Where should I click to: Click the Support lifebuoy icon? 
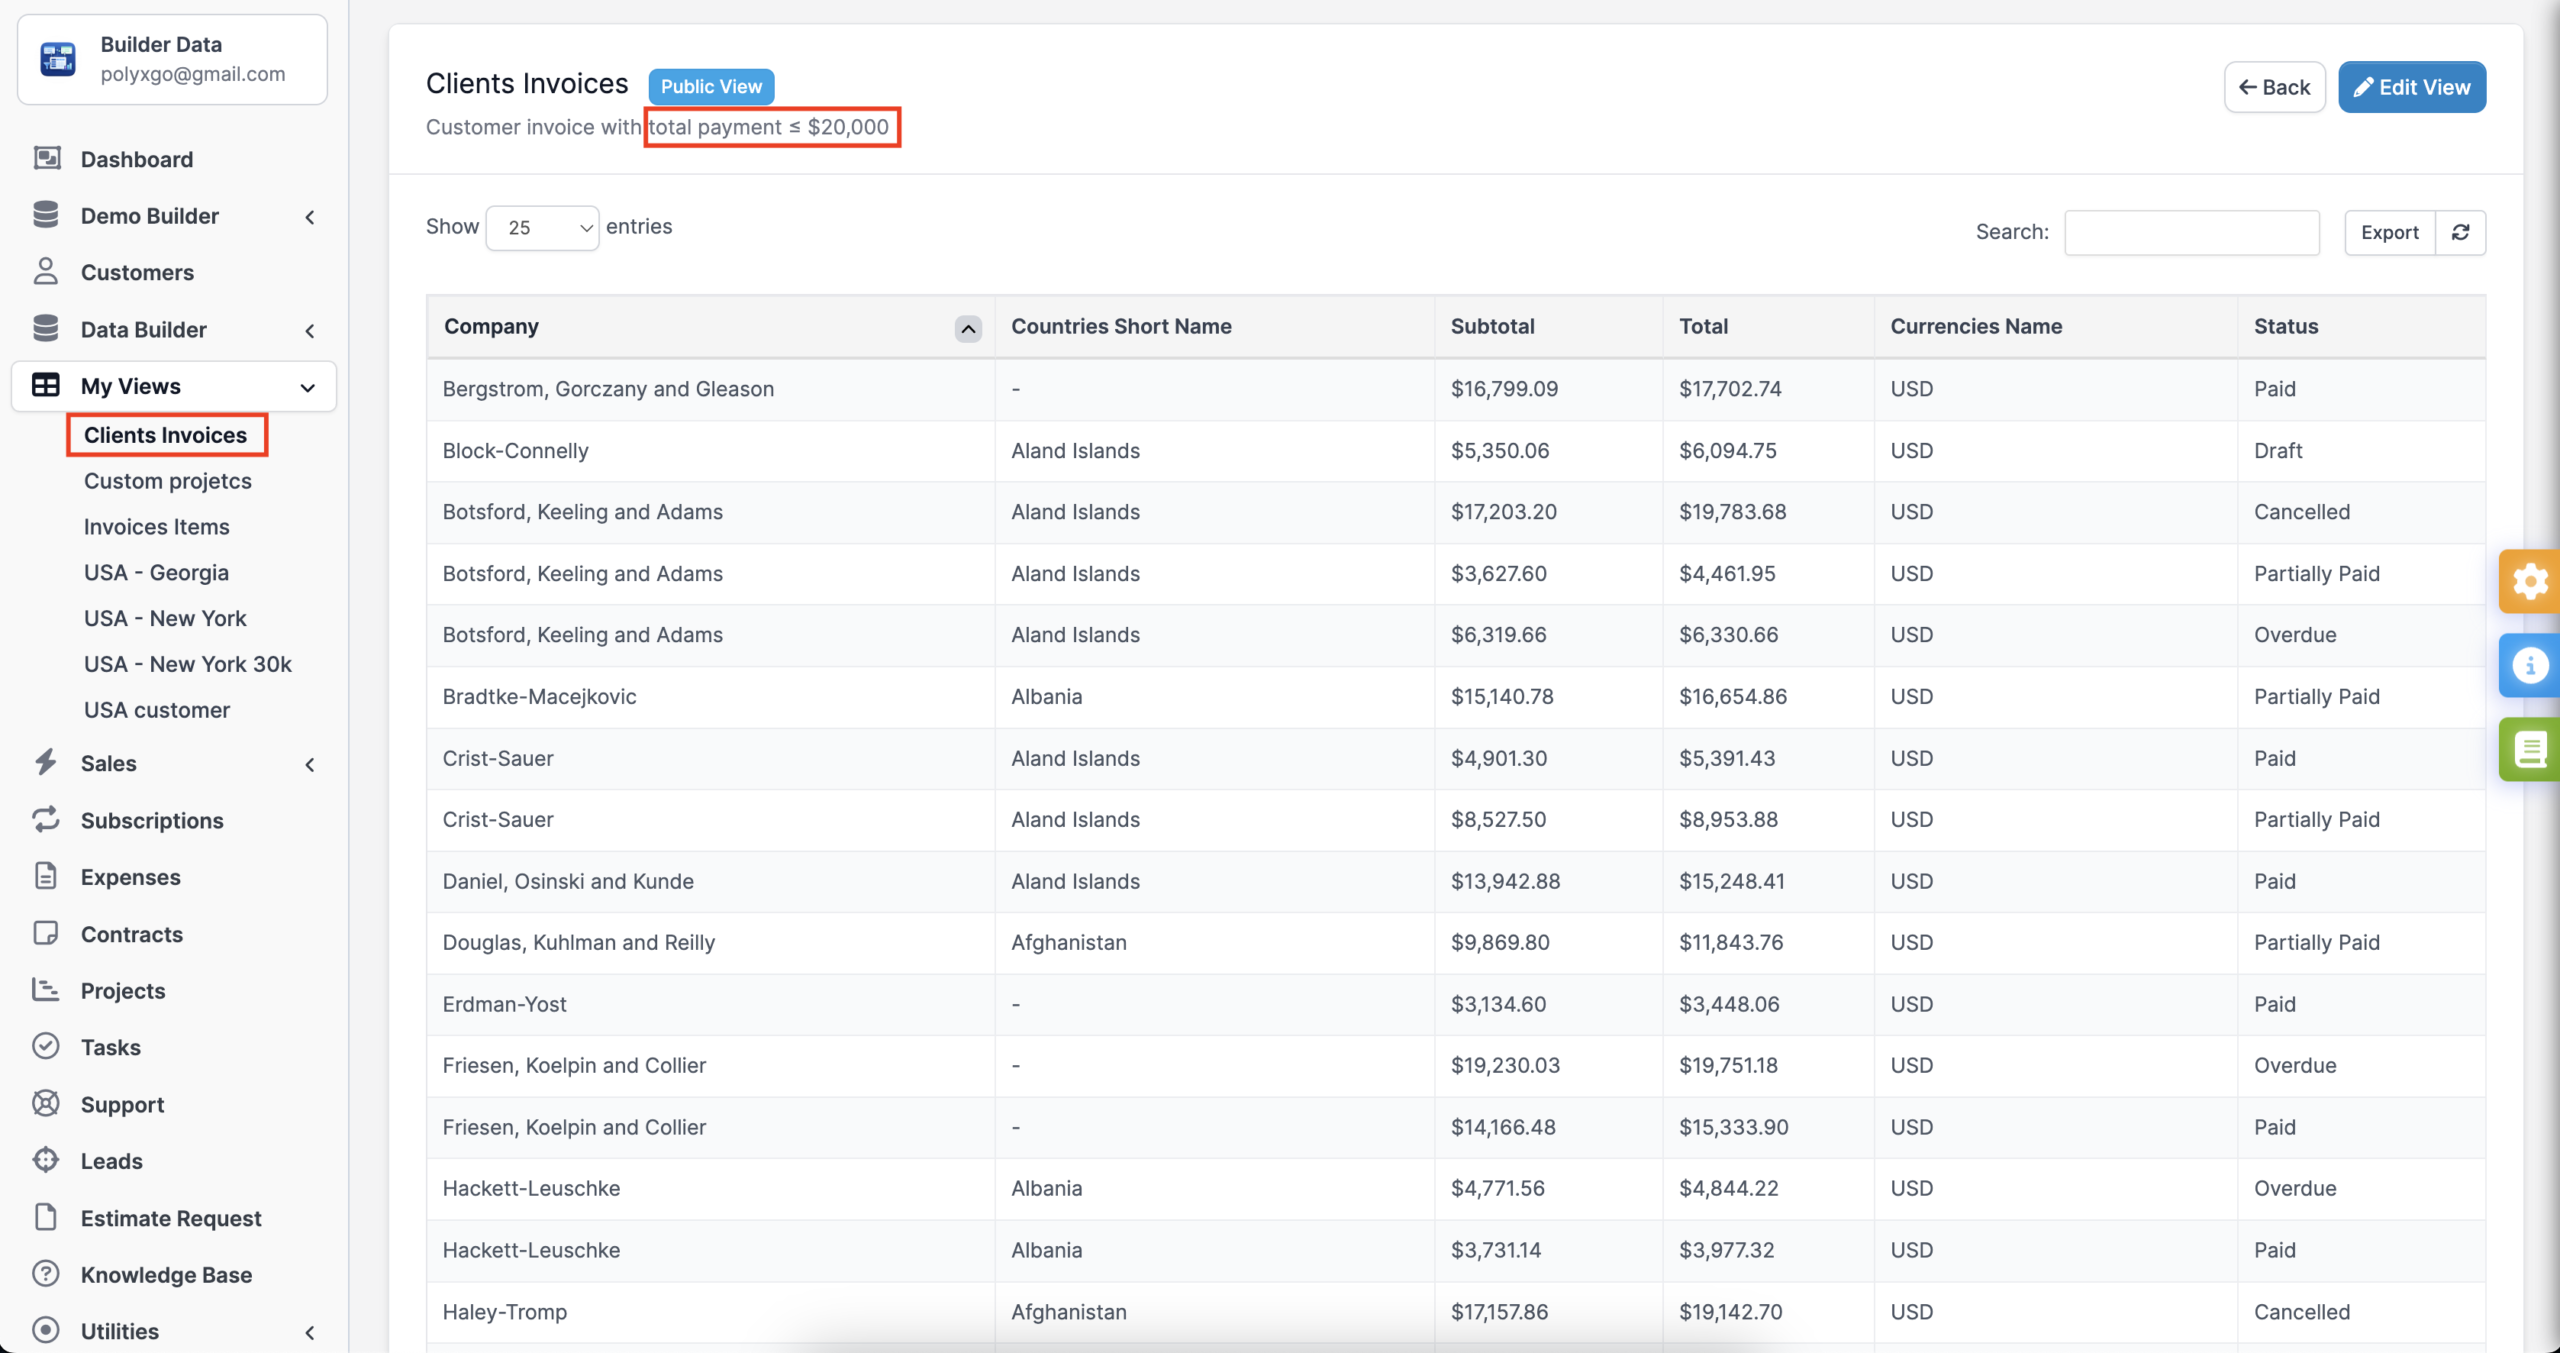coord(46,1104)
